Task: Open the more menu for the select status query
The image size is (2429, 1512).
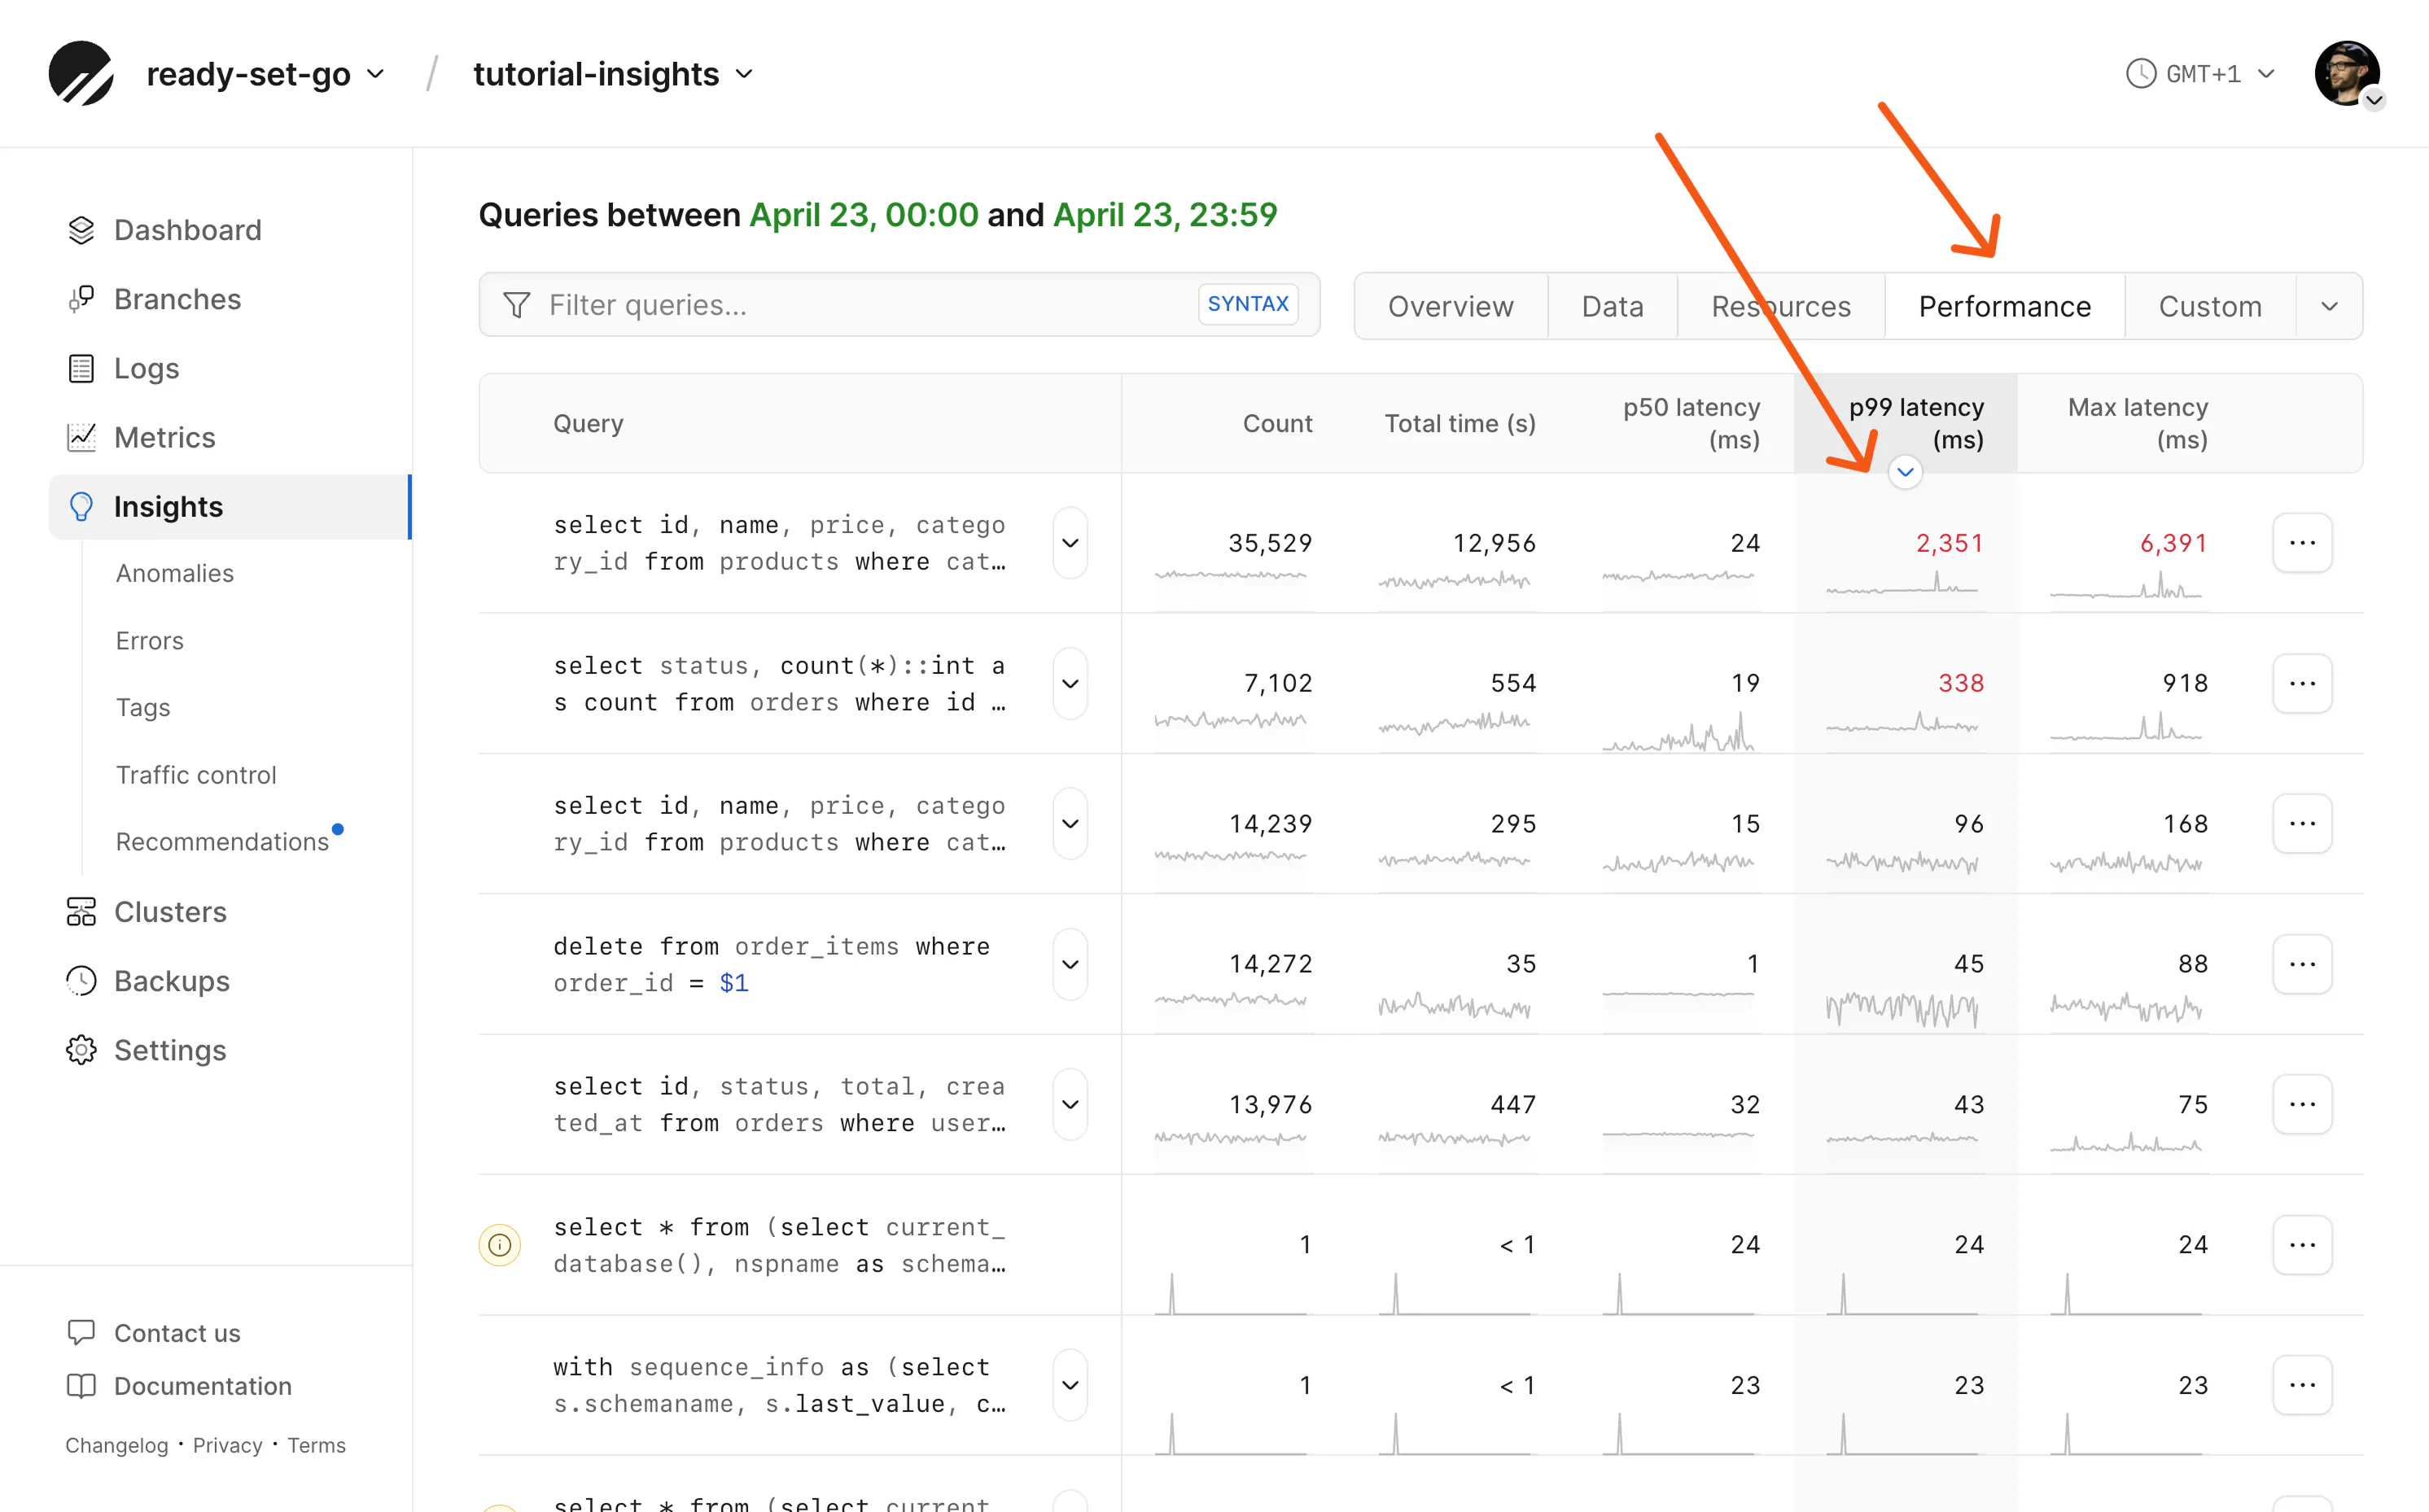Action: (2302, 684)
